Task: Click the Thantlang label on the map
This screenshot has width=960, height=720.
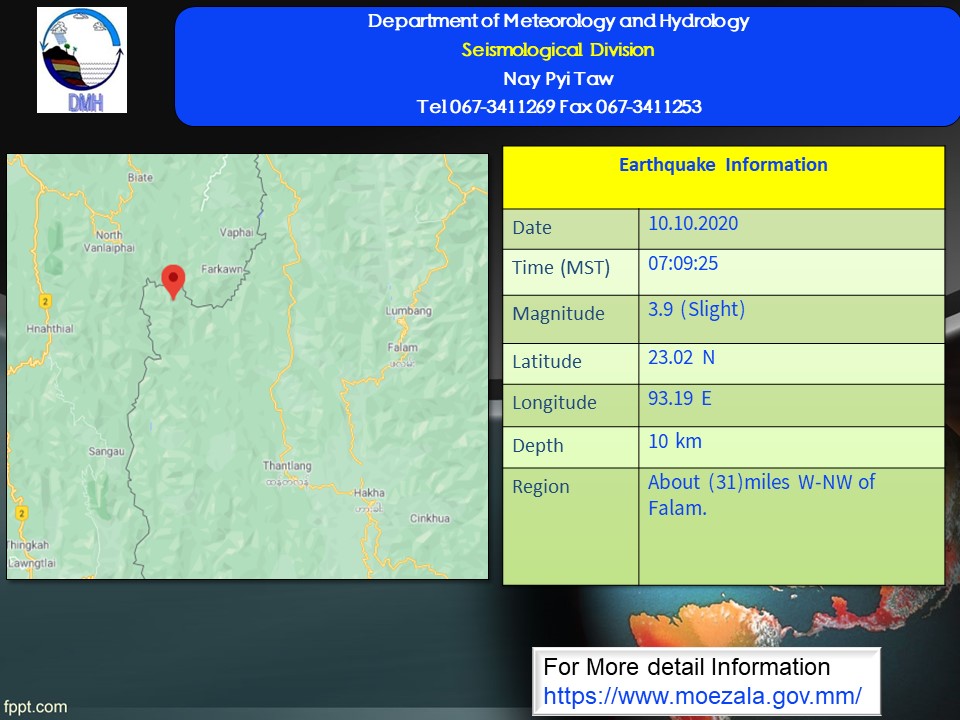Action: pos(287,466)
